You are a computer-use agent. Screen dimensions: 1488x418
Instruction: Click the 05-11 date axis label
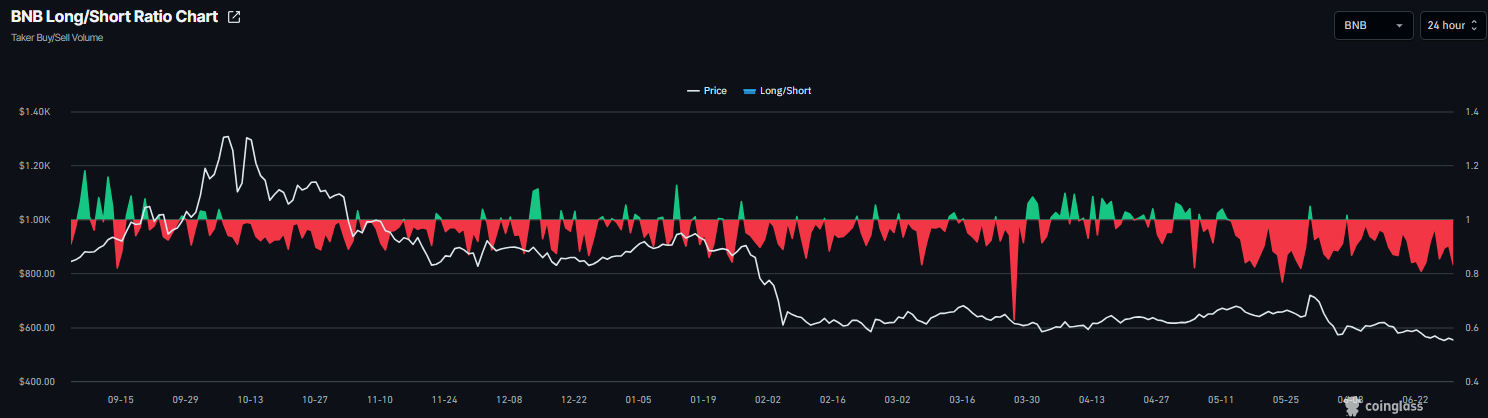click(x=1221, y=399)
